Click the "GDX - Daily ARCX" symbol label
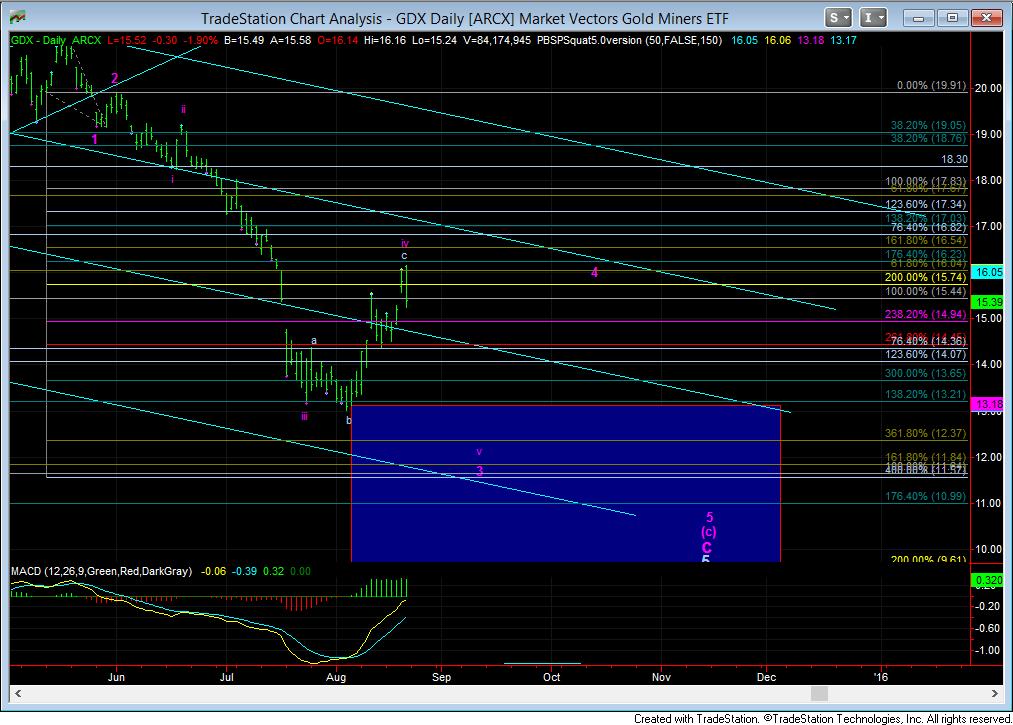Screen dimensions: 1013x725 click(x=56, y=40)
